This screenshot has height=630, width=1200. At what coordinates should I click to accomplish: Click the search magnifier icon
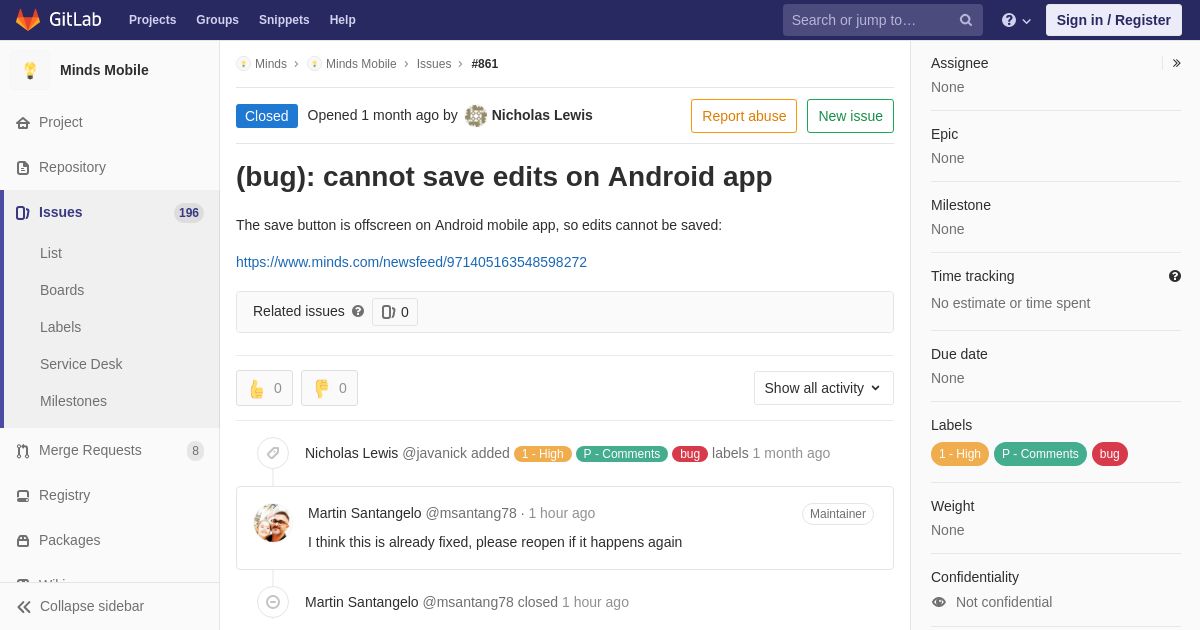point(965,20)
